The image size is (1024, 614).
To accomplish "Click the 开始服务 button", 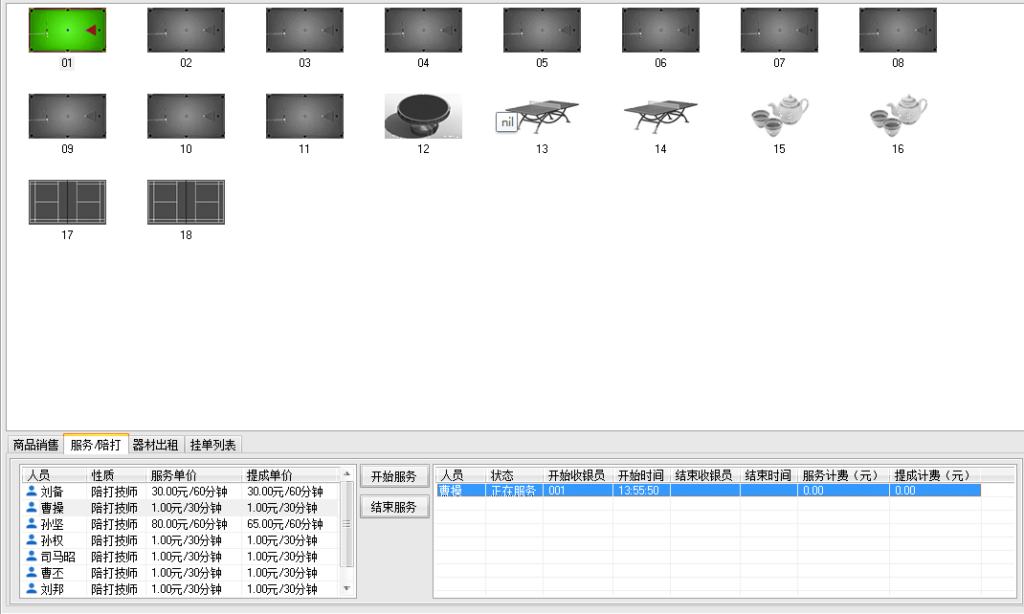I will [x=394, y=476].
